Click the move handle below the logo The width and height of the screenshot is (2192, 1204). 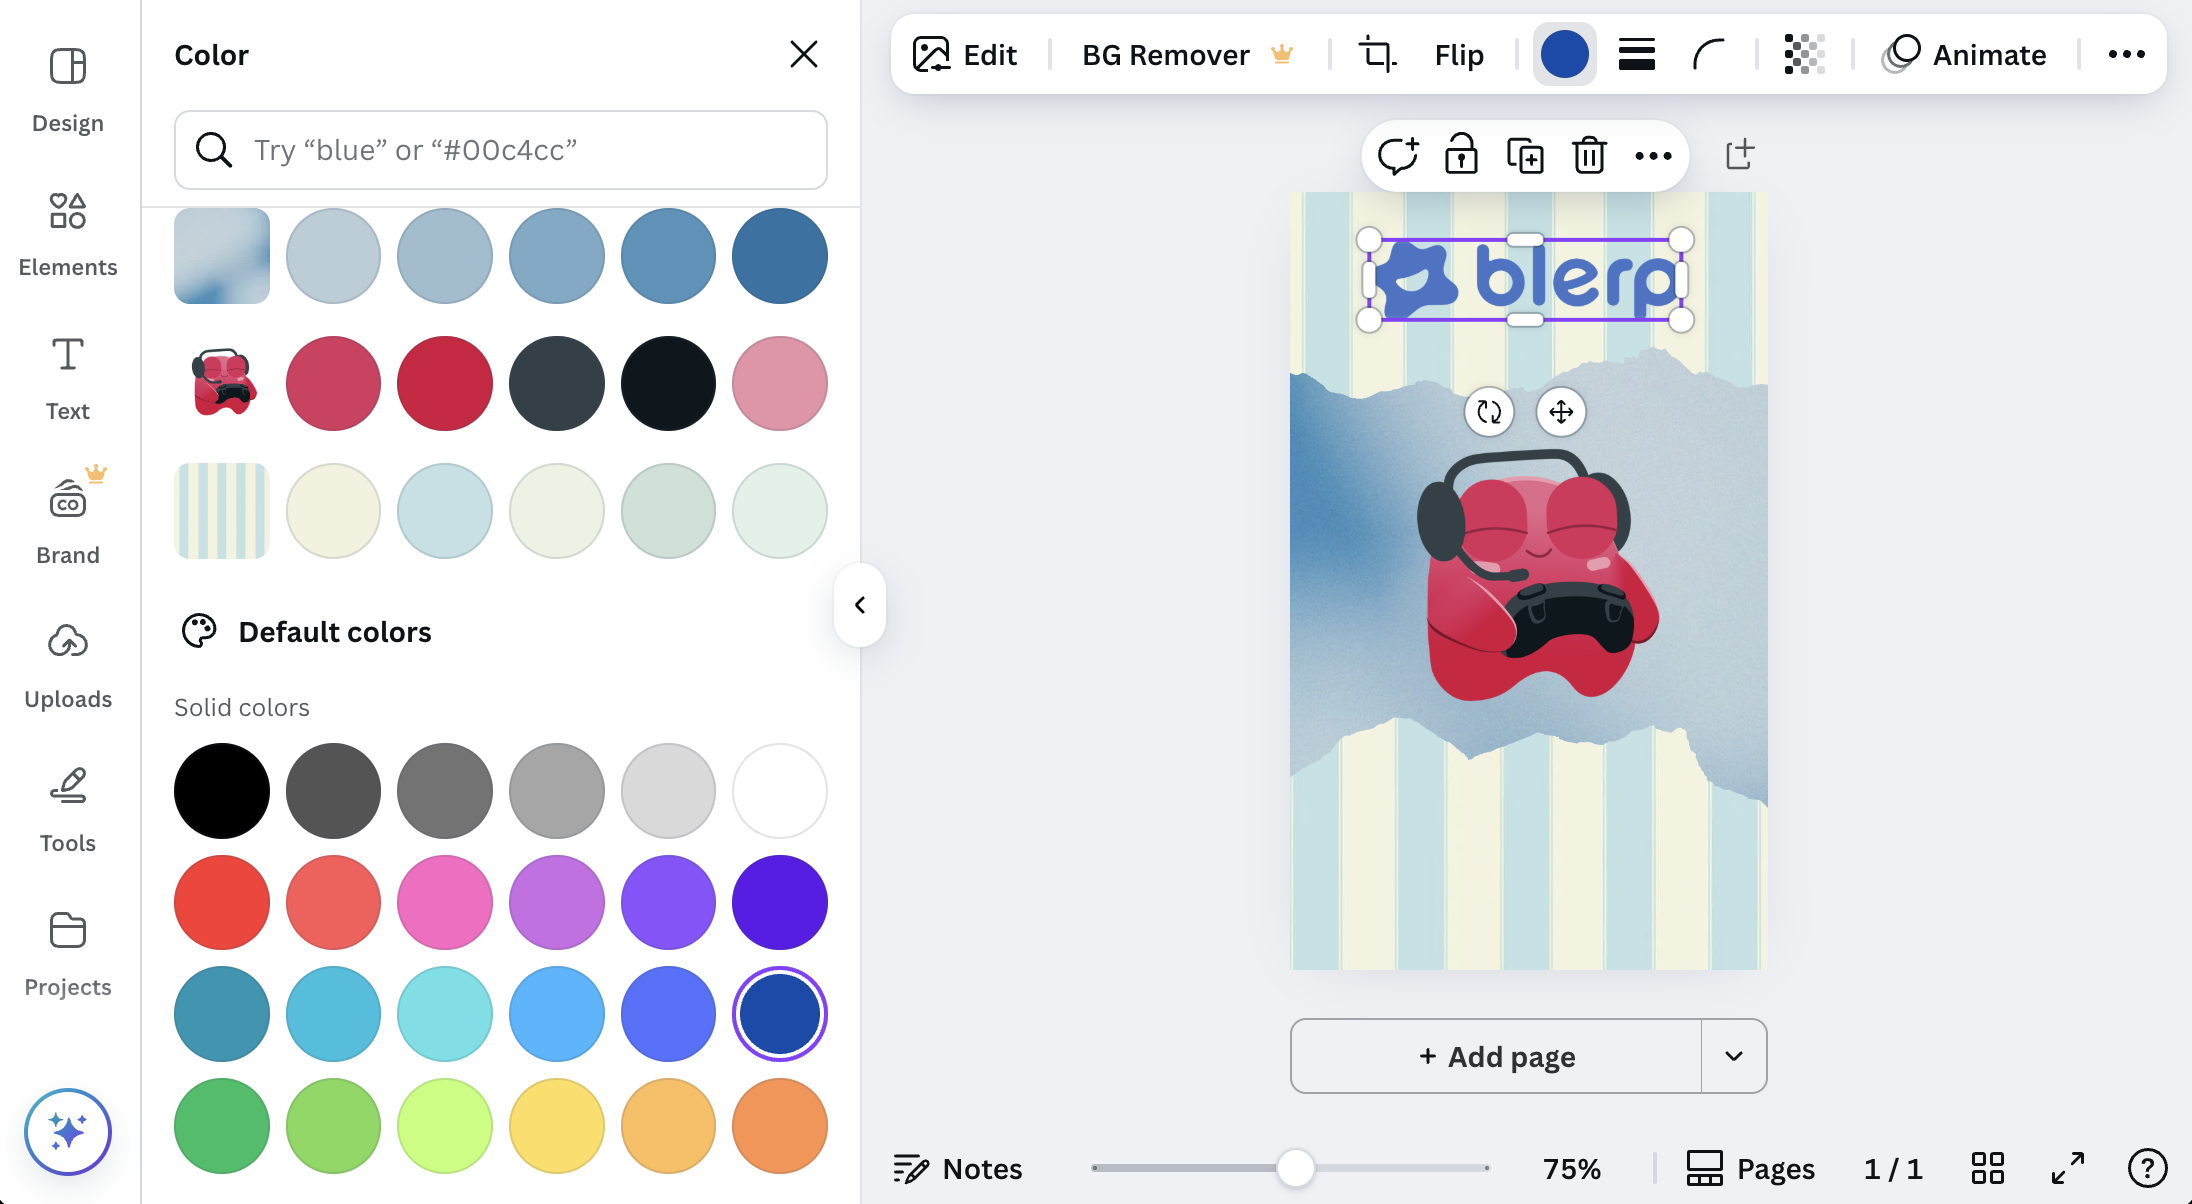pos(1561,412)
